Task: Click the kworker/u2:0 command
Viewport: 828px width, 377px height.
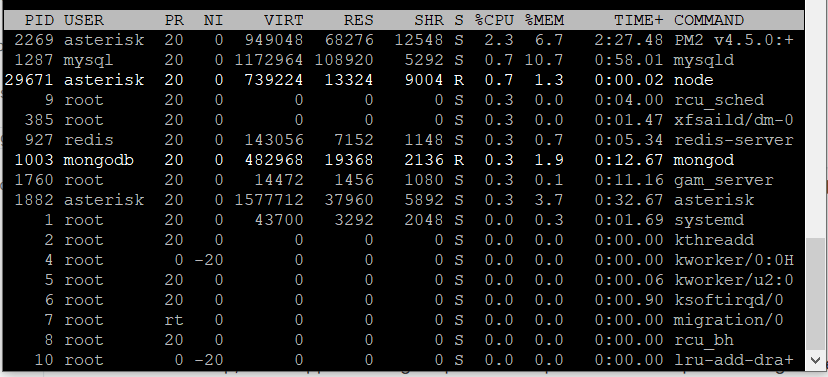Action: pos(733,280)
